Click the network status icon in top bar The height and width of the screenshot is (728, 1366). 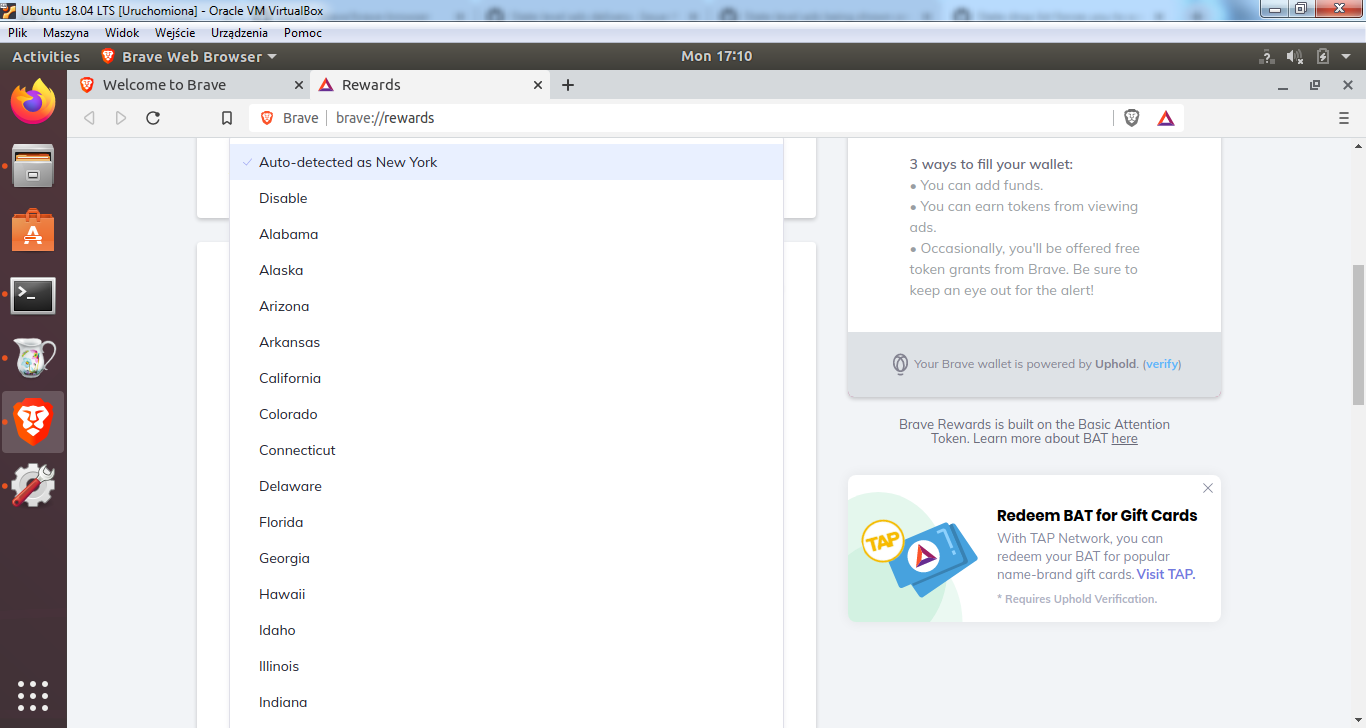click(x=1267, y=57)
